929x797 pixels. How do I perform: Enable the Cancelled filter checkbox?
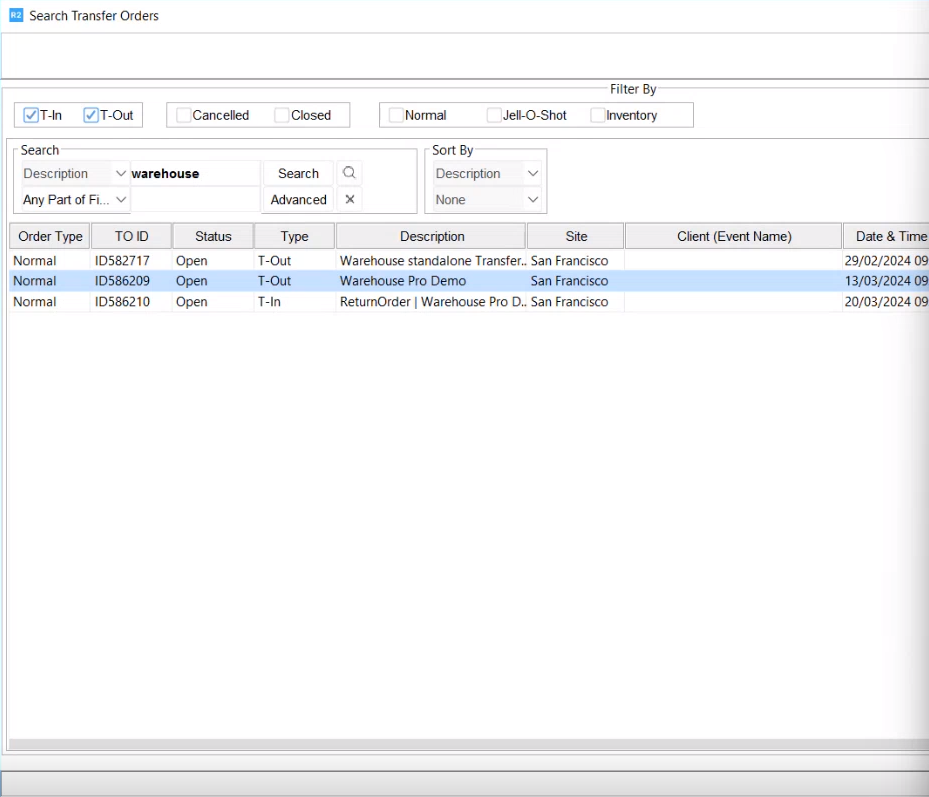[183, 115]
